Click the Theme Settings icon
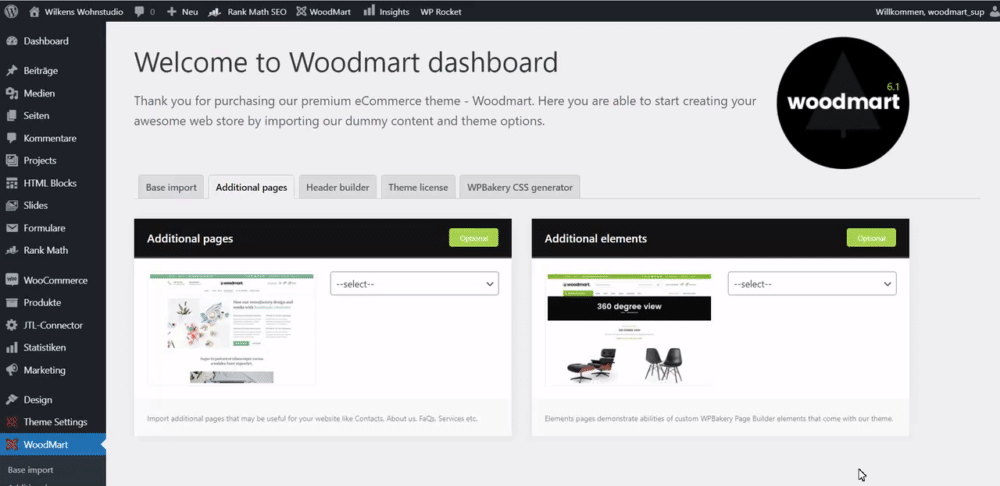This screenshot has width=1000, height=486. (11, 422)
